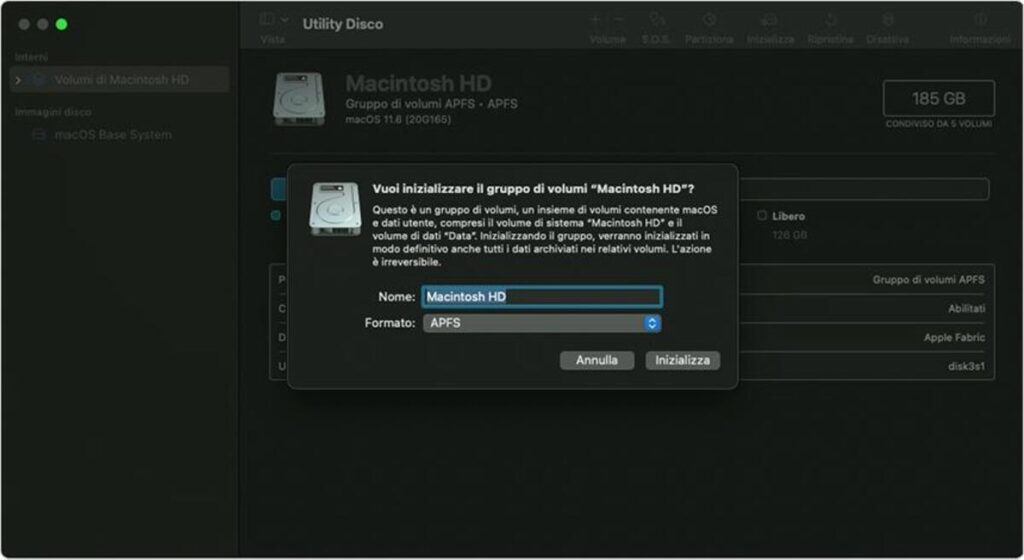Click the Libero legend circle
Viewport: 1024px width, 560px height.
click(761, 215)
